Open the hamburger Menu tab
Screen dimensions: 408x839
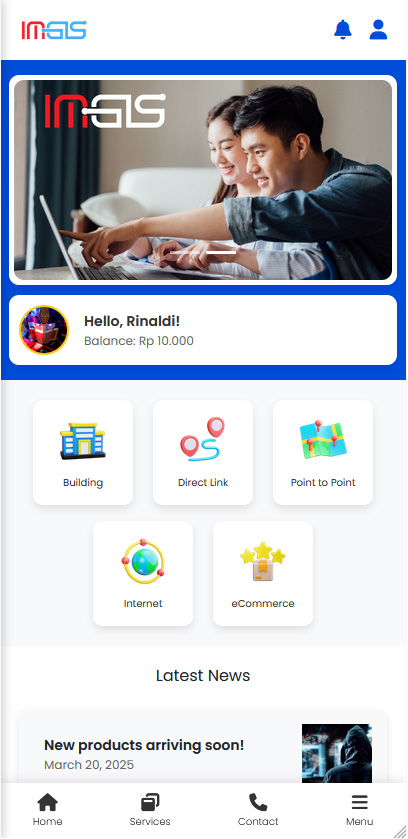tap(359, 810)
